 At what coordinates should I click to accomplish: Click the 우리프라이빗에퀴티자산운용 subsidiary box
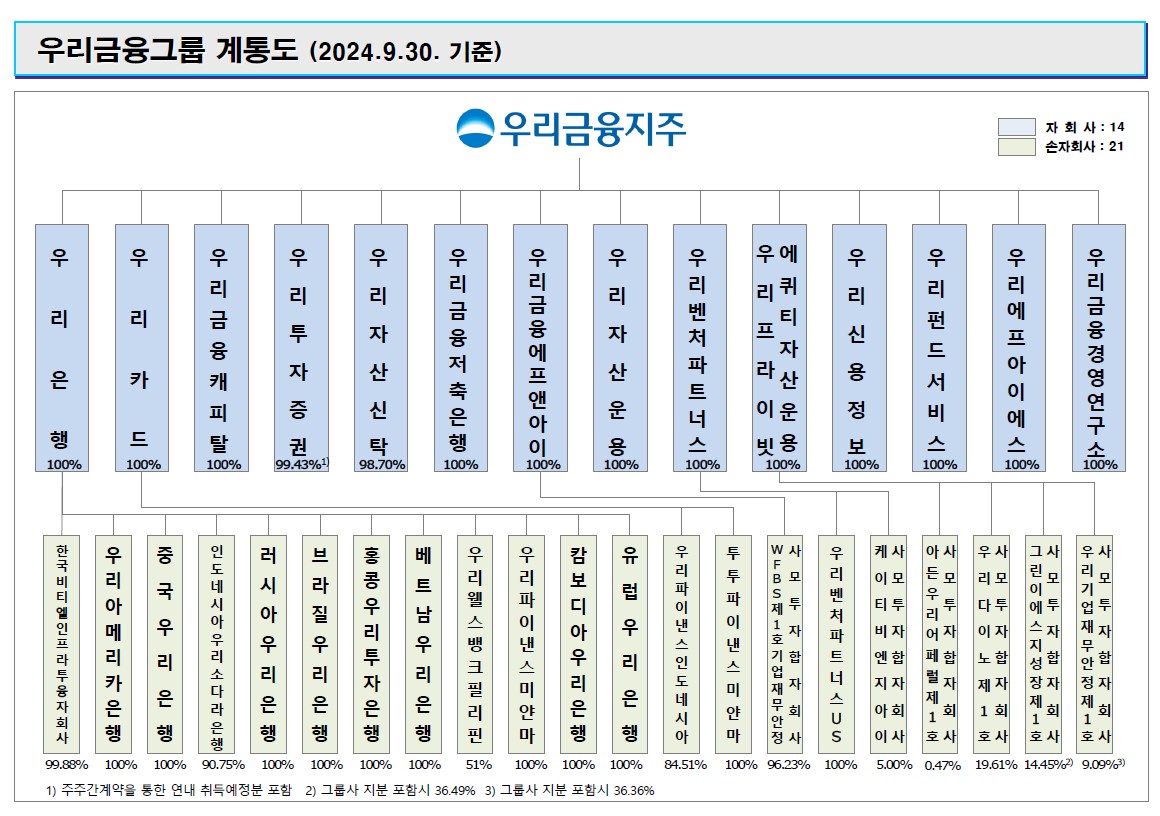tap(780, 348)
